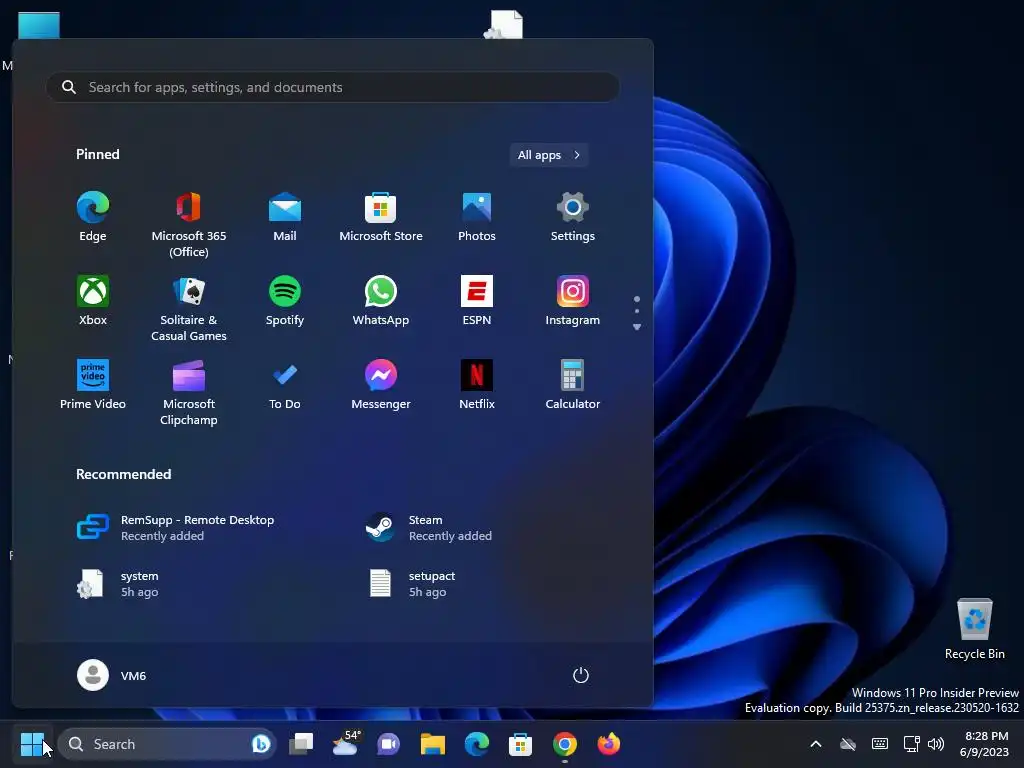This screenshot has width=1024, height=768.
Task: Open the To Do app
Action: pyautogui.click(x=285, y=385)
